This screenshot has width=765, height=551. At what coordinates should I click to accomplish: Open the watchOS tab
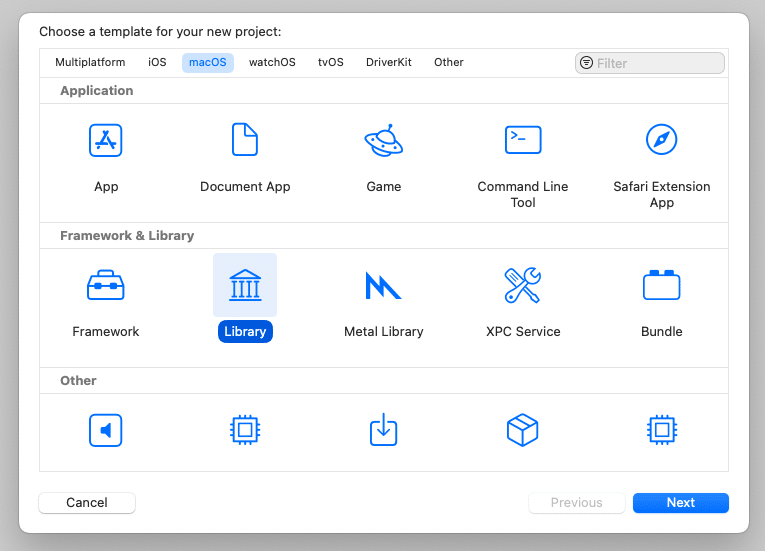272,62
